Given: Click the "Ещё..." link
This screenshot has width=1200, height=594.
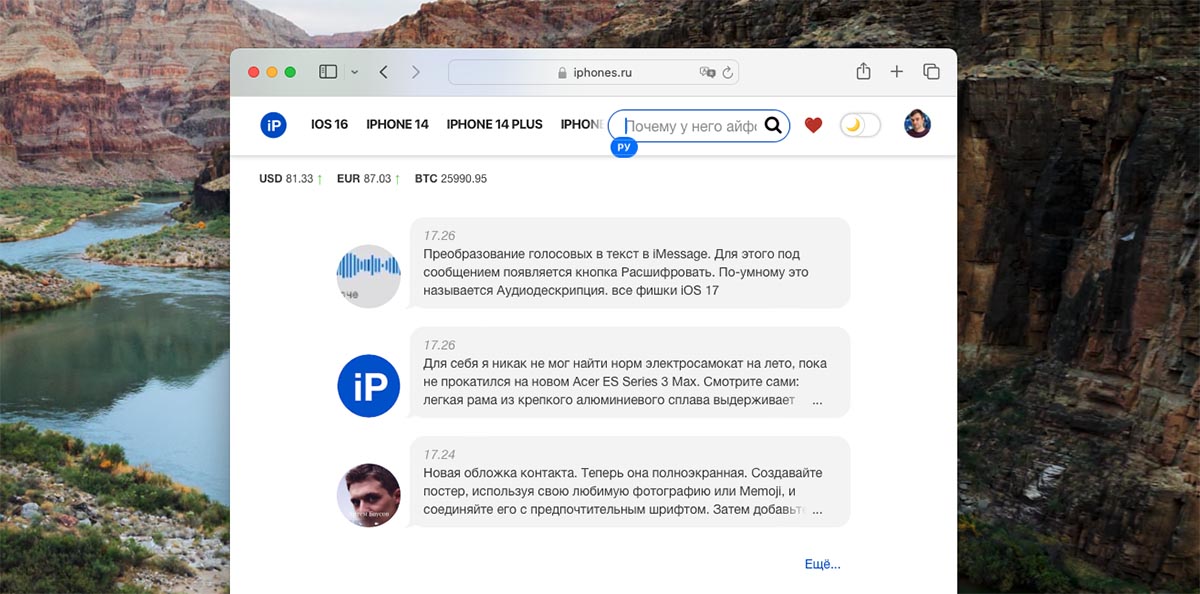Looking at the screenshot, I should pos(822,564).
